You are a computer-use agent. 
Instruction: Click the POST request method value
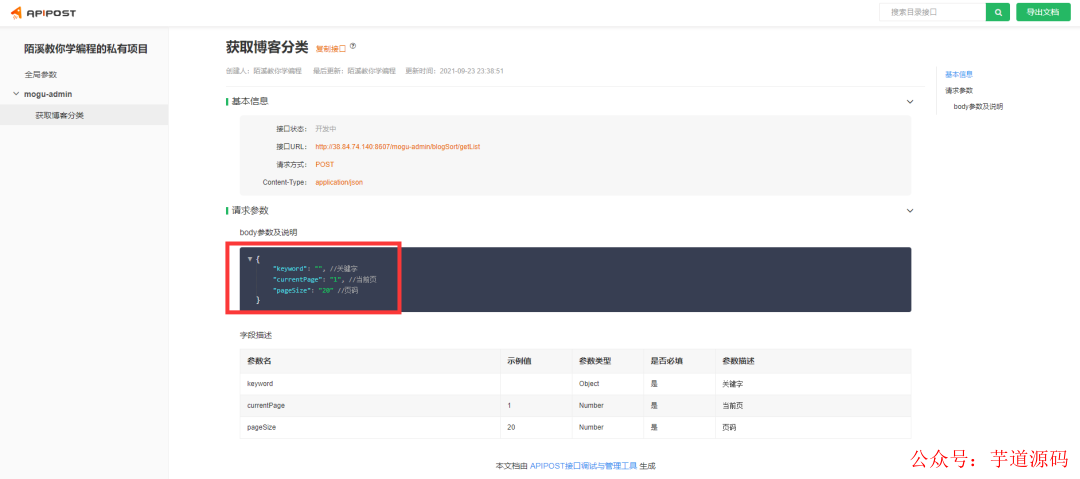[324, 165]
